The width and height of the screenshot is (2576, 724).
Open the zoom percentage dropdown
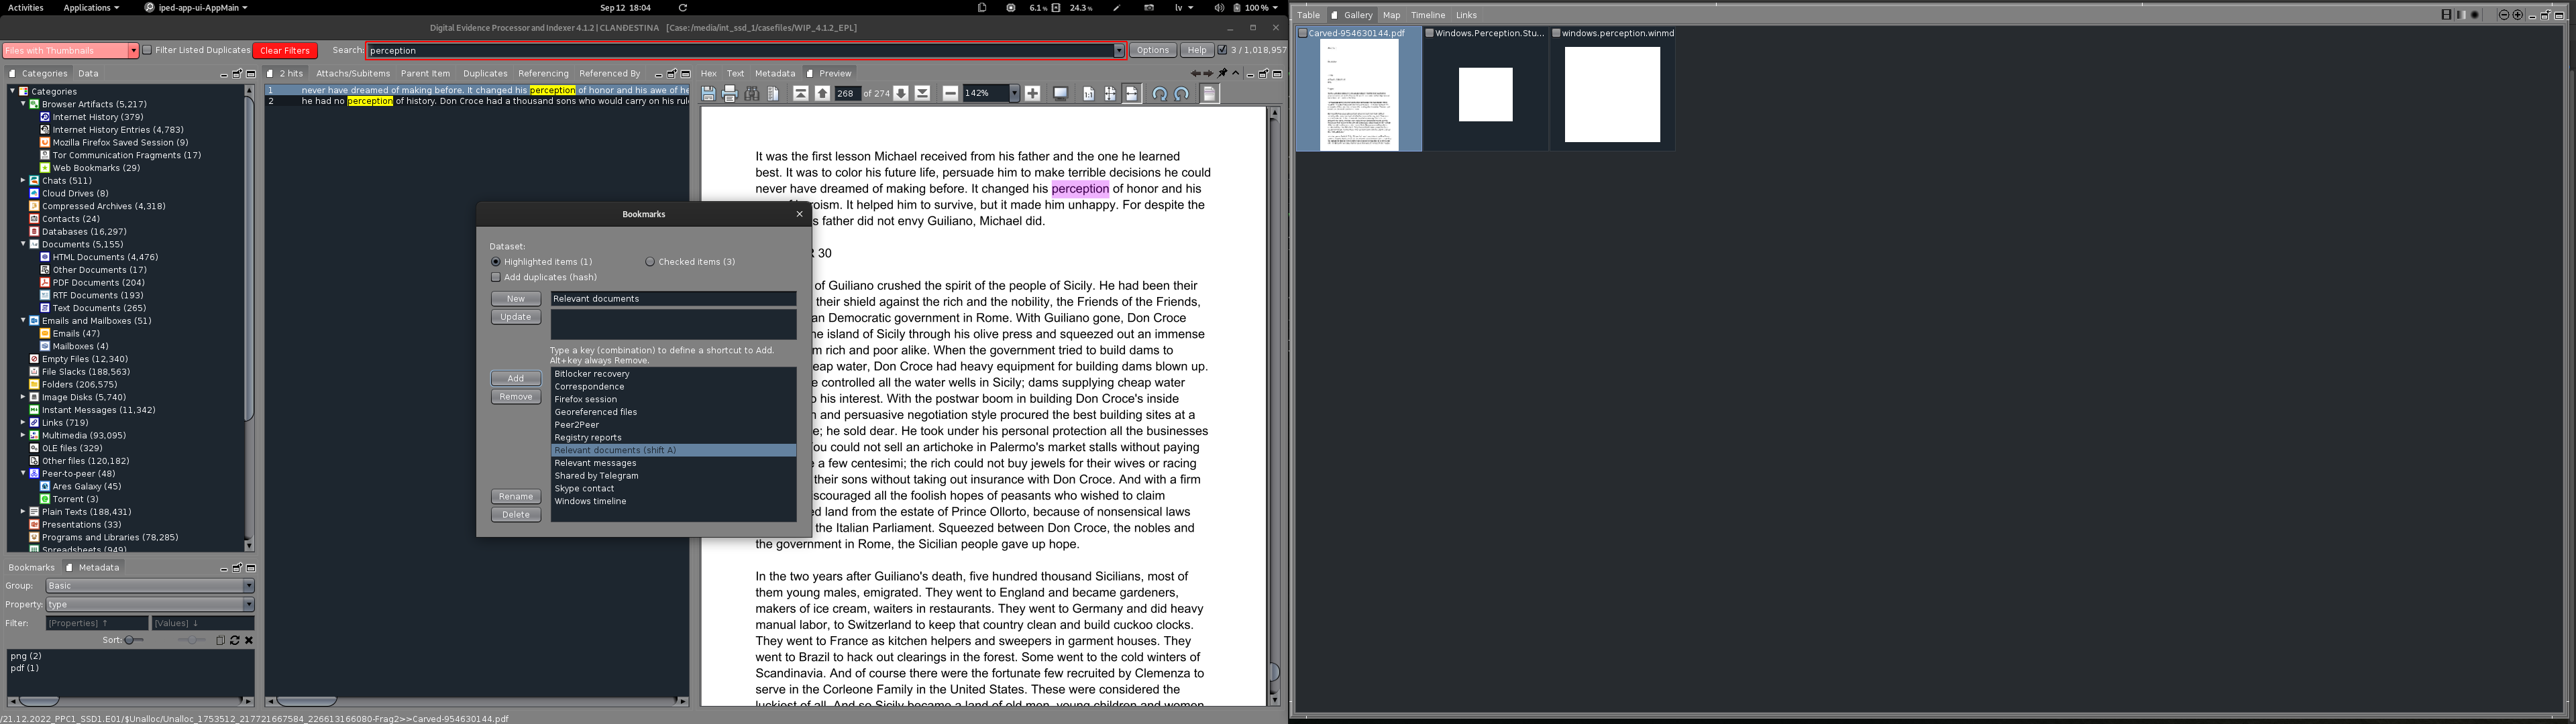[x=1014, y=94]
